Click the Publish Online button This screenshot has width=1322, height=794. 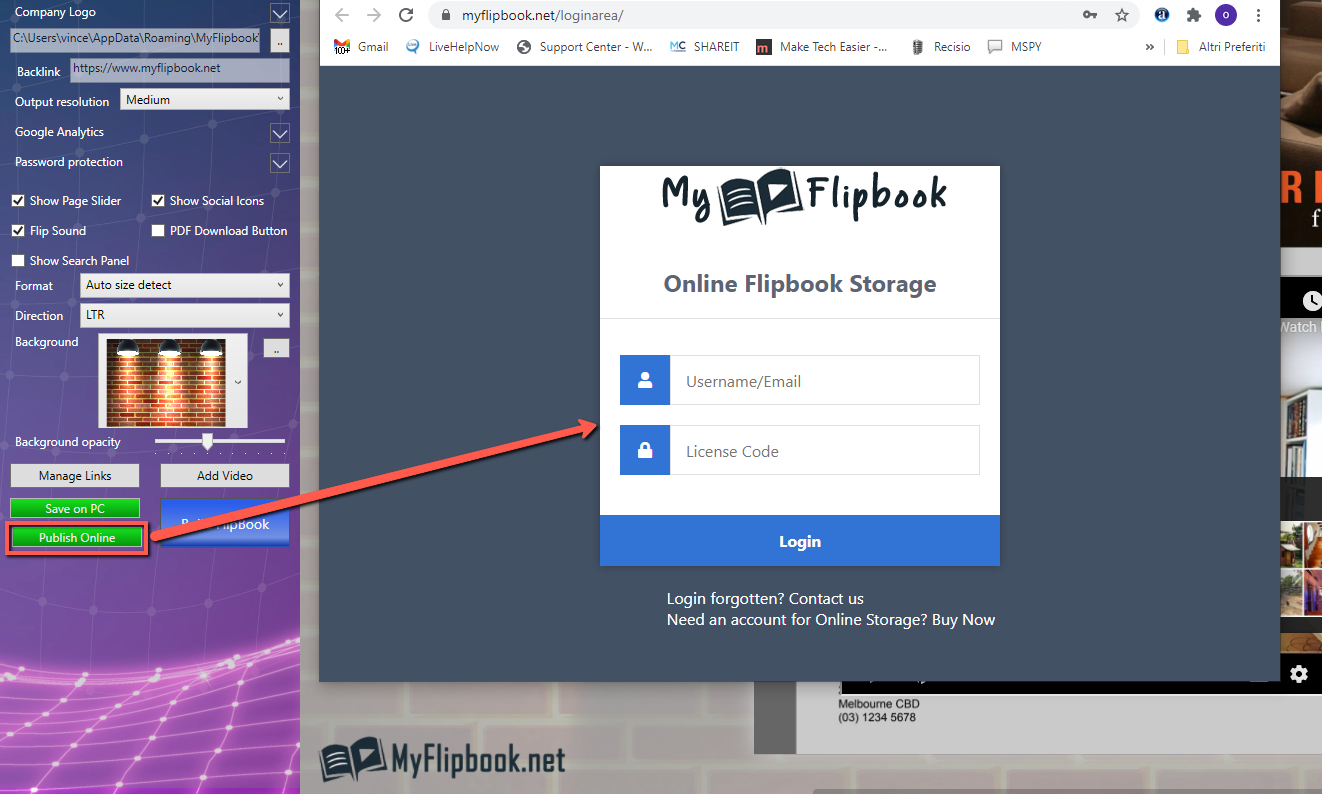pyautogui.click(x=74, y=537)
